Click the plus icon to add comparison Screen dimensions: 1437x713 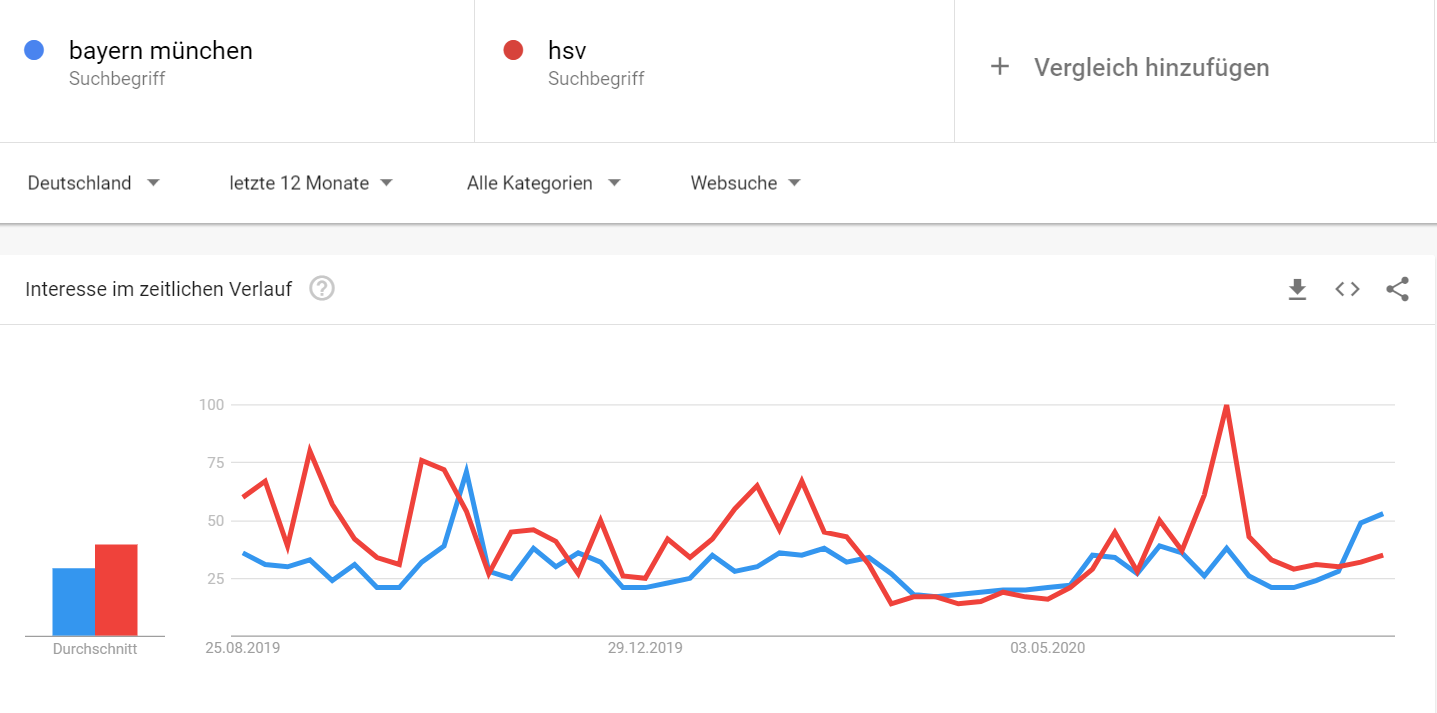tap(999, 66)
